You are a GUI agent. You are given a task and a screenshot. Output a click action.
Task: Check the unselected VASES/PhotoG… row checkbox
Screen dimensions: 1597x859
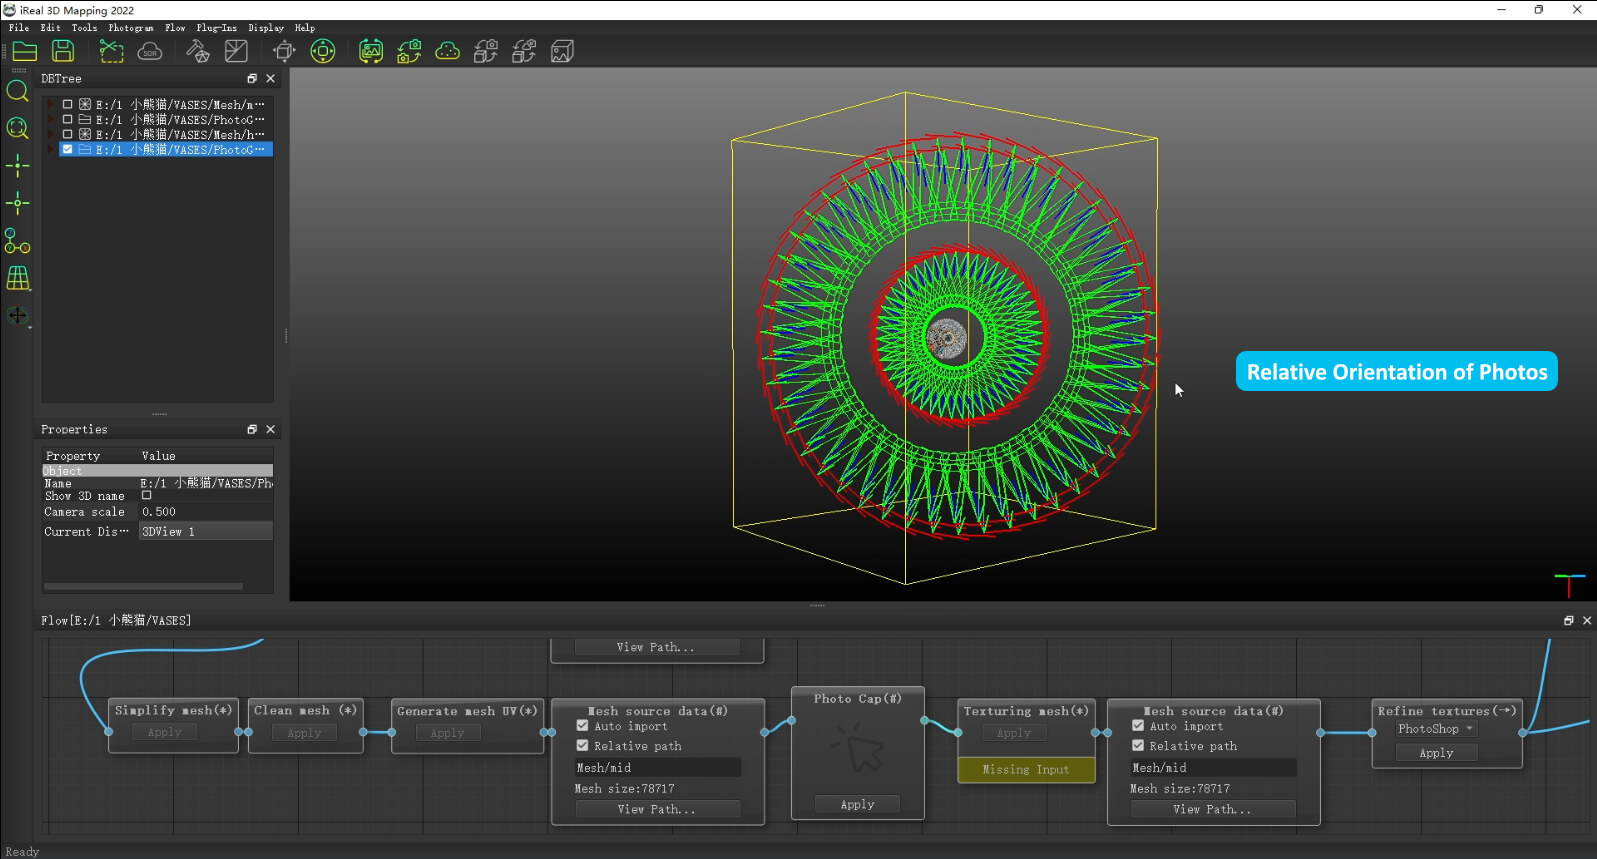pos(68,119)
